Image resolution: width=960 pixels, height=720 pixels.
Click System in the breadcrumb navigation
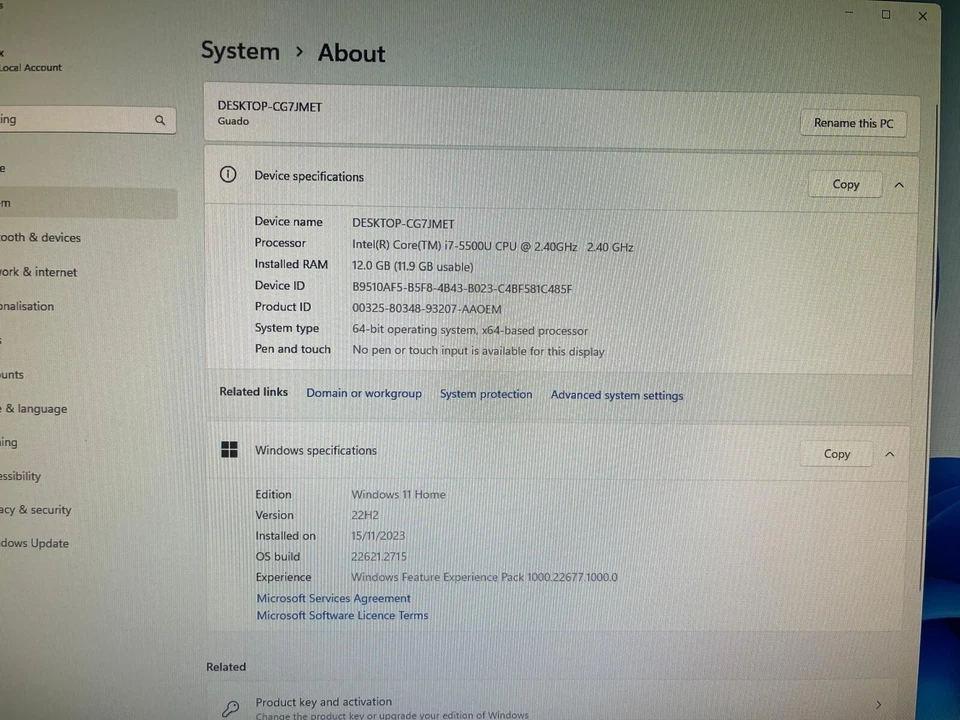coord(240,51)
